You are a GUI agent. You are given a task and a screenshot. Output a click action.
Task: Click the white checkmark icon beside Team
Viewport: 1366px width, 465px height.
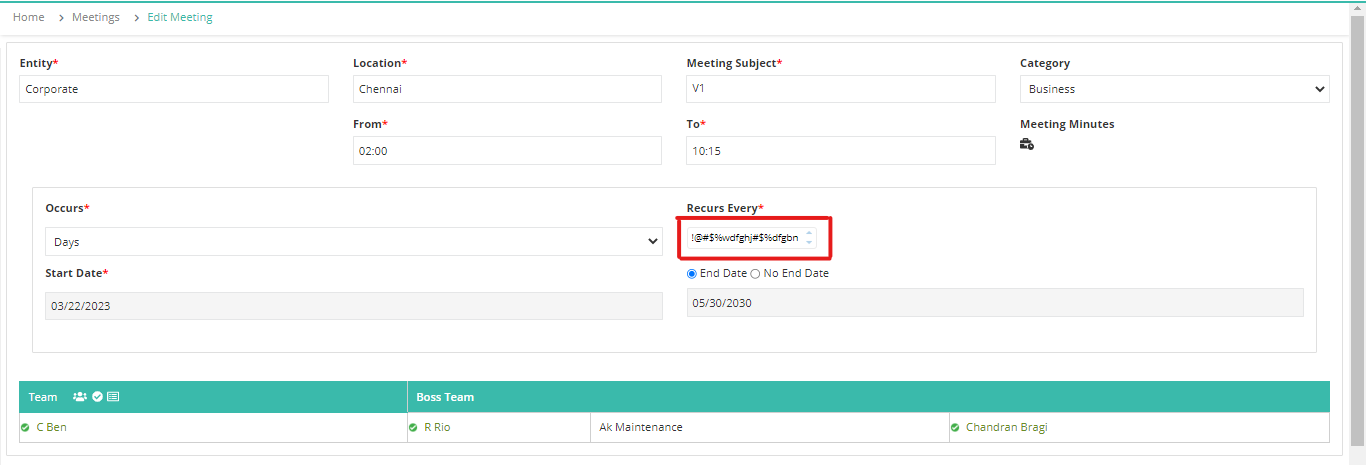(x=98, y=397)
